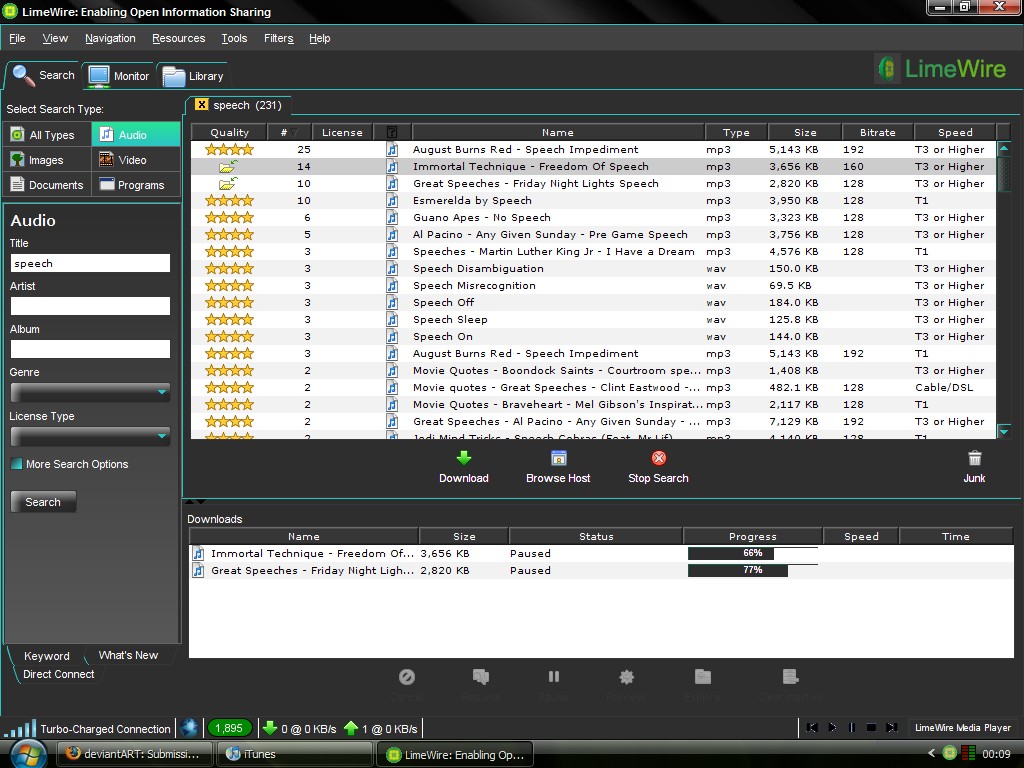Sort results by the Name column header
The height and width of the screenshot is (768, 1024).
[558, 133]
